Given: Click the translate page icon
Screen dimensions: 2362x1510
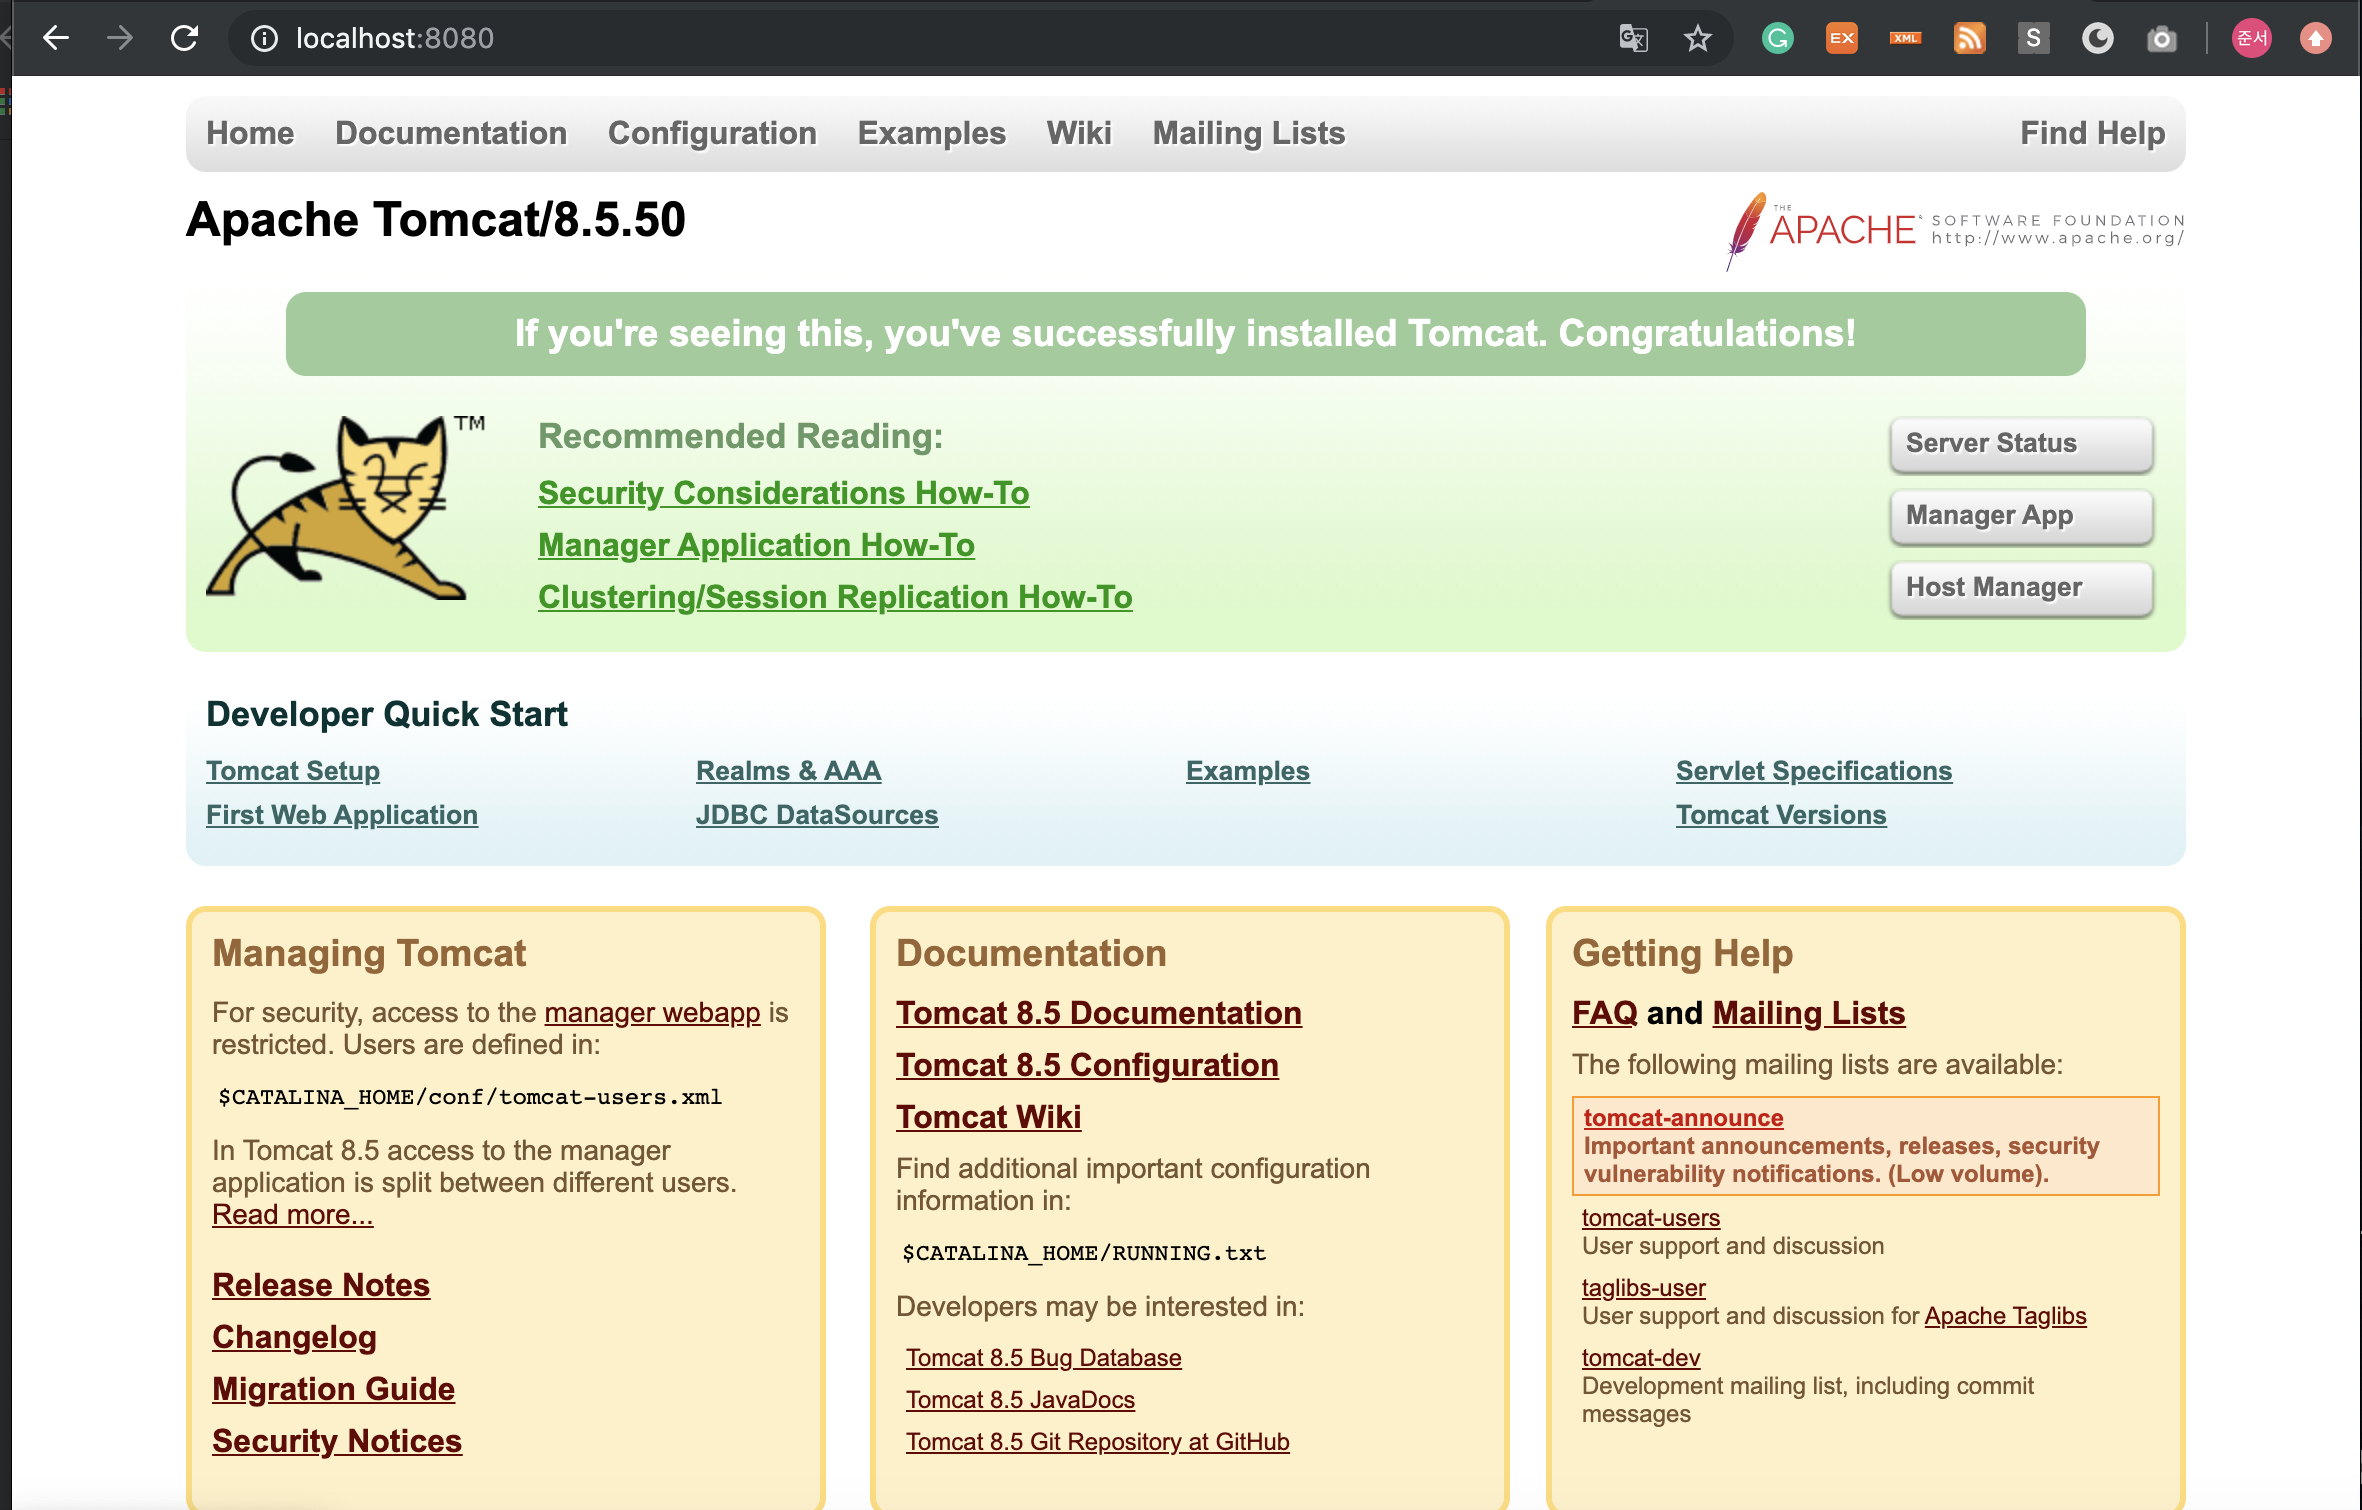Looking at the screenshot, I should (1633, 39).
